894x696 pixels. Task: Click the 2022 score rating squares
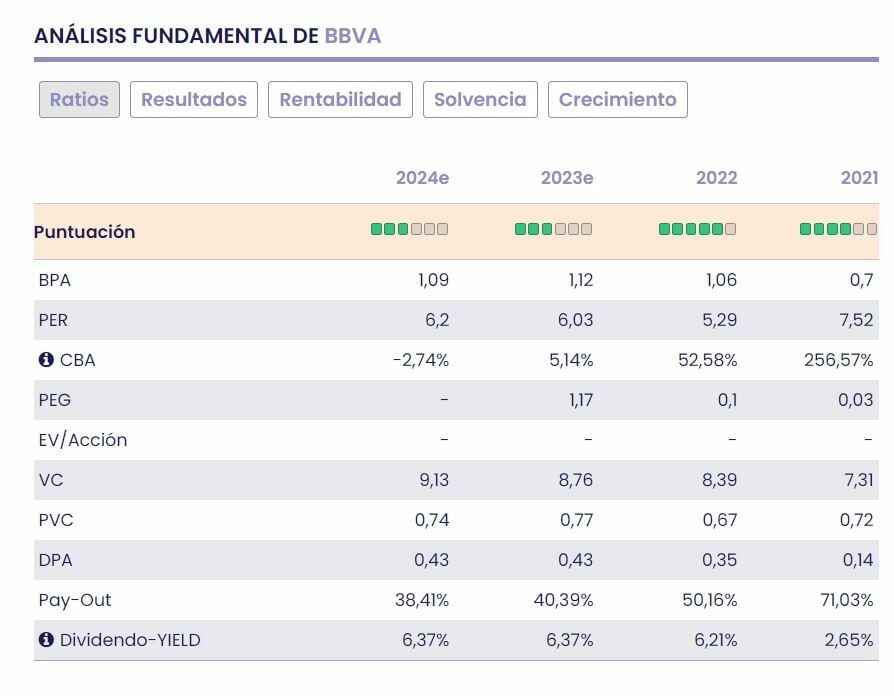(697, 229)
